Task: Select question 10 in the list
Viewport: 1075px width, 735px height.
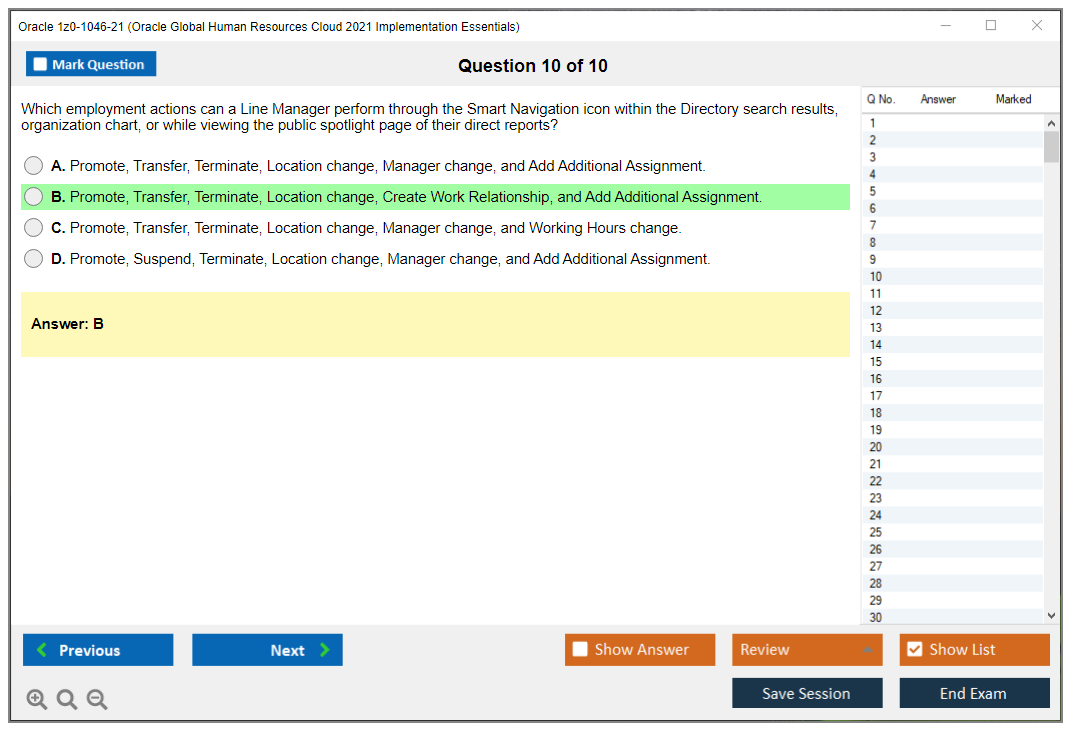Action: pos(876,277)
